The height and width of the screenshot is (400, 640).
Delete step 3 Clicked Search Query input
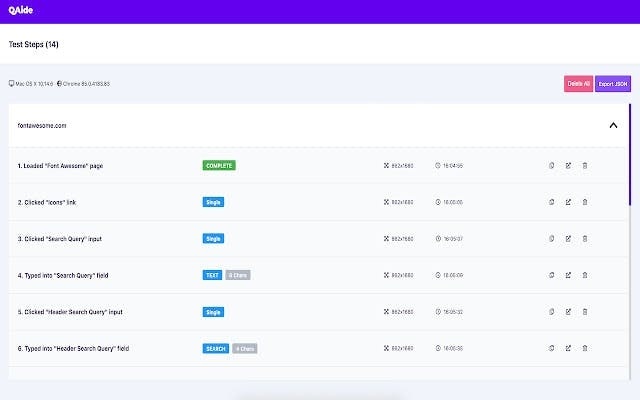585,239
